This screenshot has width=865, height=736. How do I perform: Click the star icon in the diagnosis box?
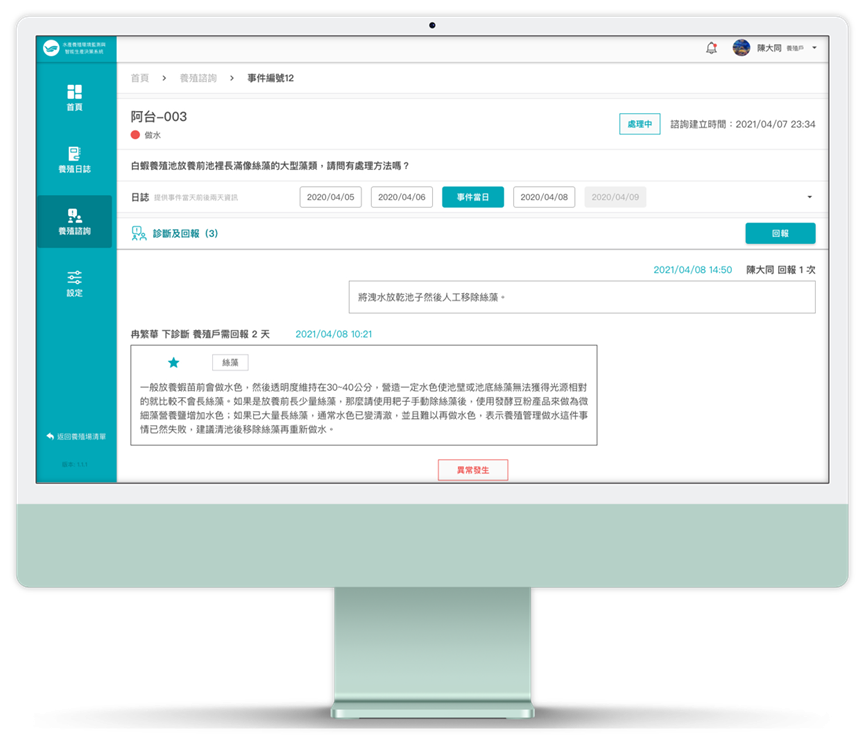coord(173,362)
